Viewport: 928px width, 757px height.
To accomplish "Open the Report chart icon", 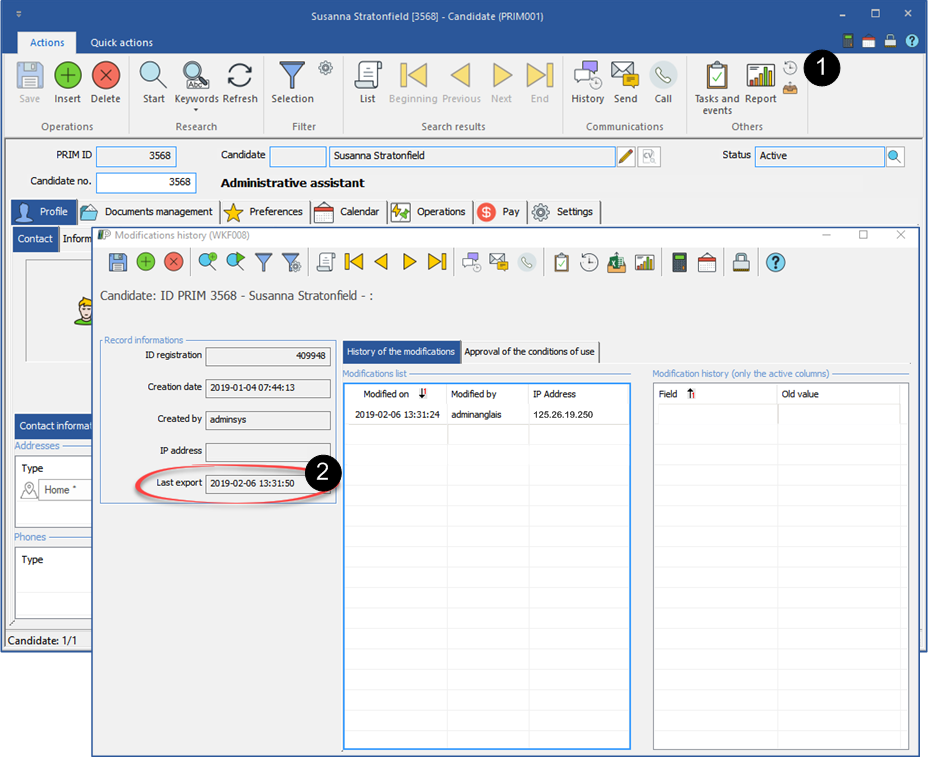I will [x=761, y=76].
